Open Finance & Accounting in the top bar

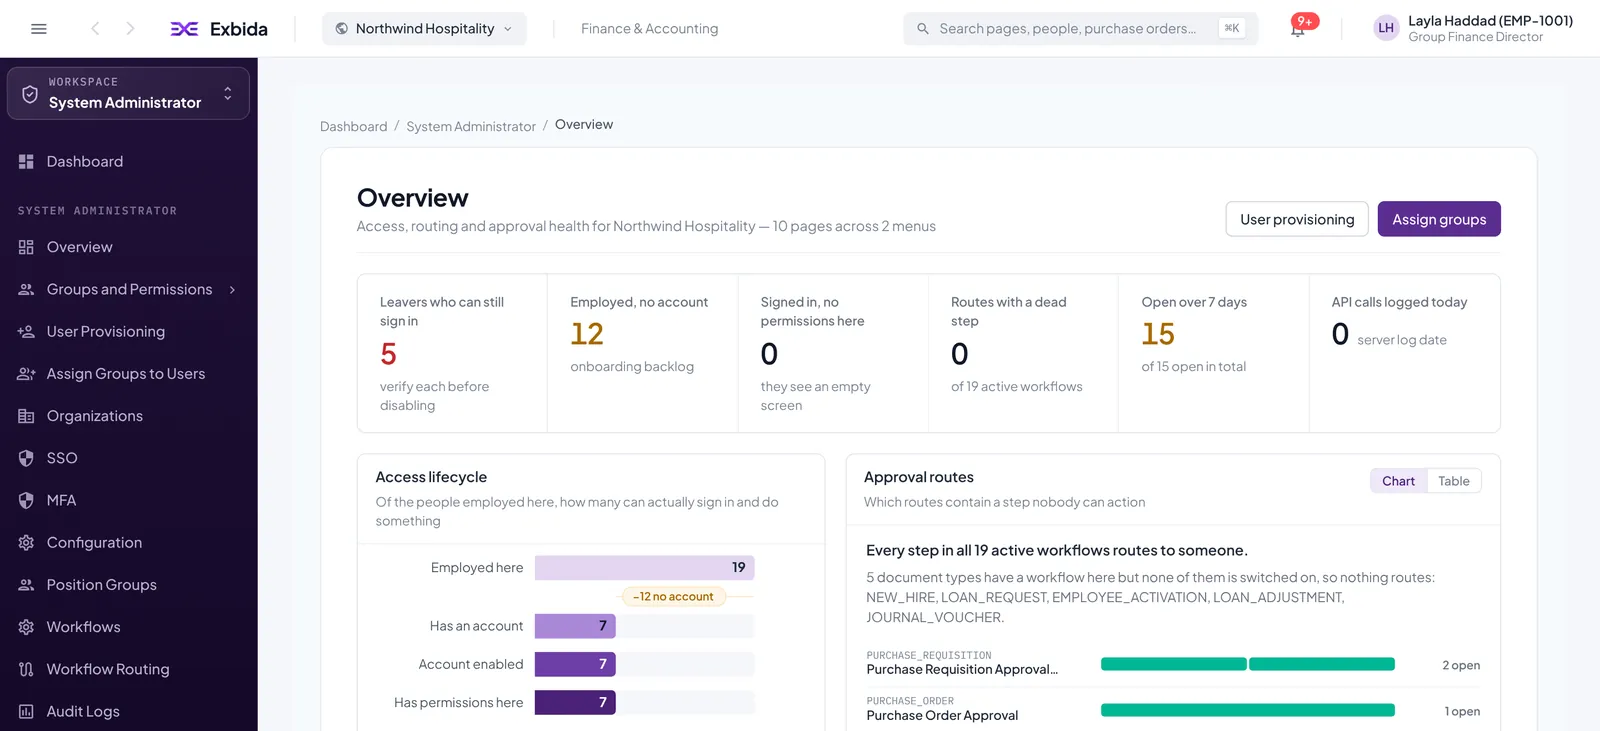649,29
